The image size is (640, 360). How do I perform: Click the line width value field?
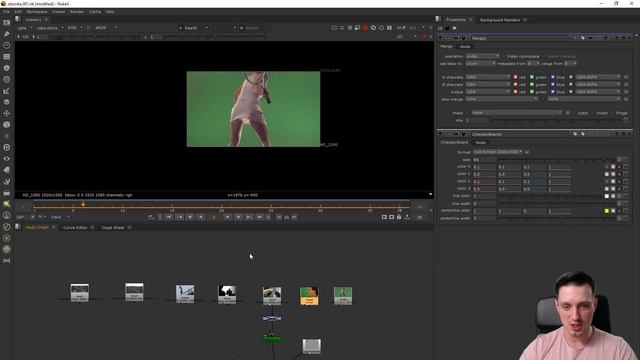tap(484, 204)
